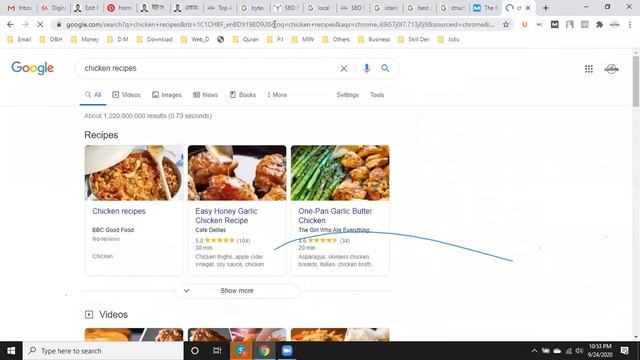The width and height of the screenshot is (640, 360).
Task: Open the Windows notification center
Action: [624, 351]
